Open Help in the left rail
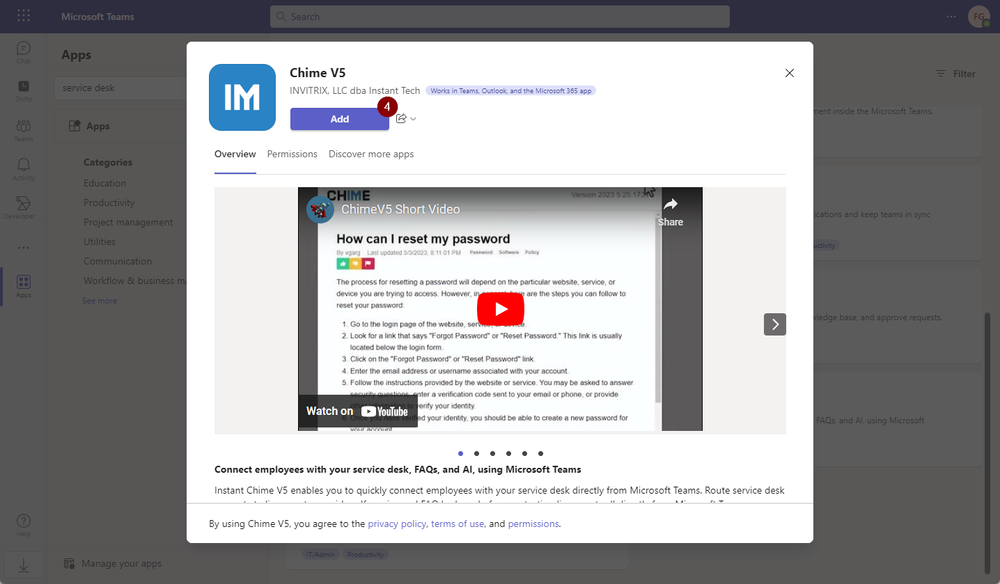 pyautogui.click(x=24, y=525)
